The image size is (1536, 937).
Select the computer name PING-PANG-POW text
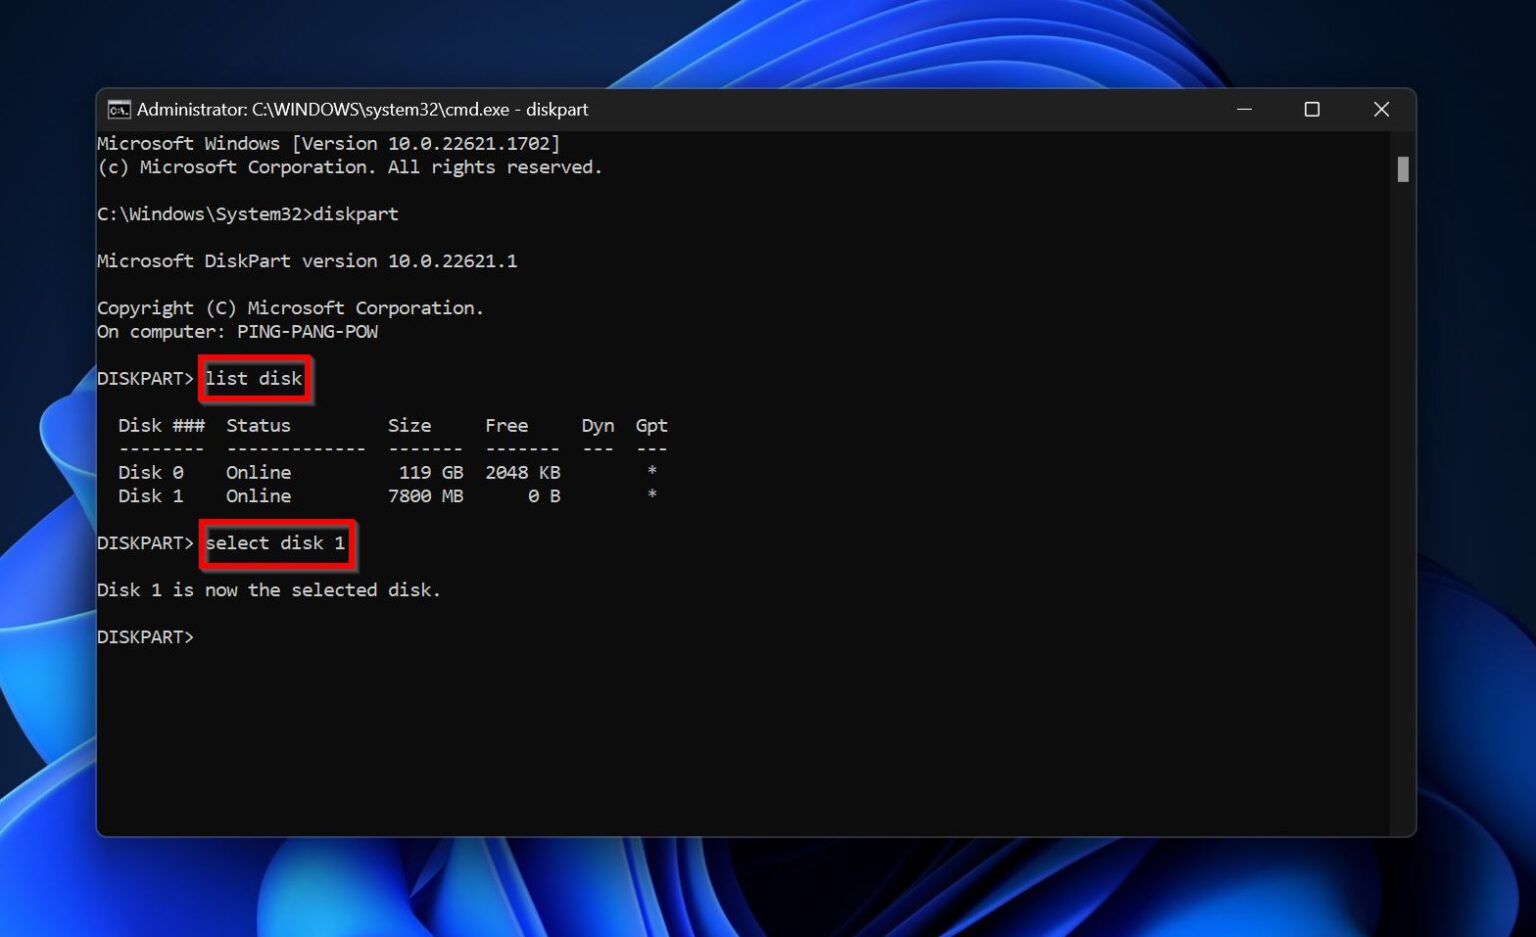[x=308, y=331]
